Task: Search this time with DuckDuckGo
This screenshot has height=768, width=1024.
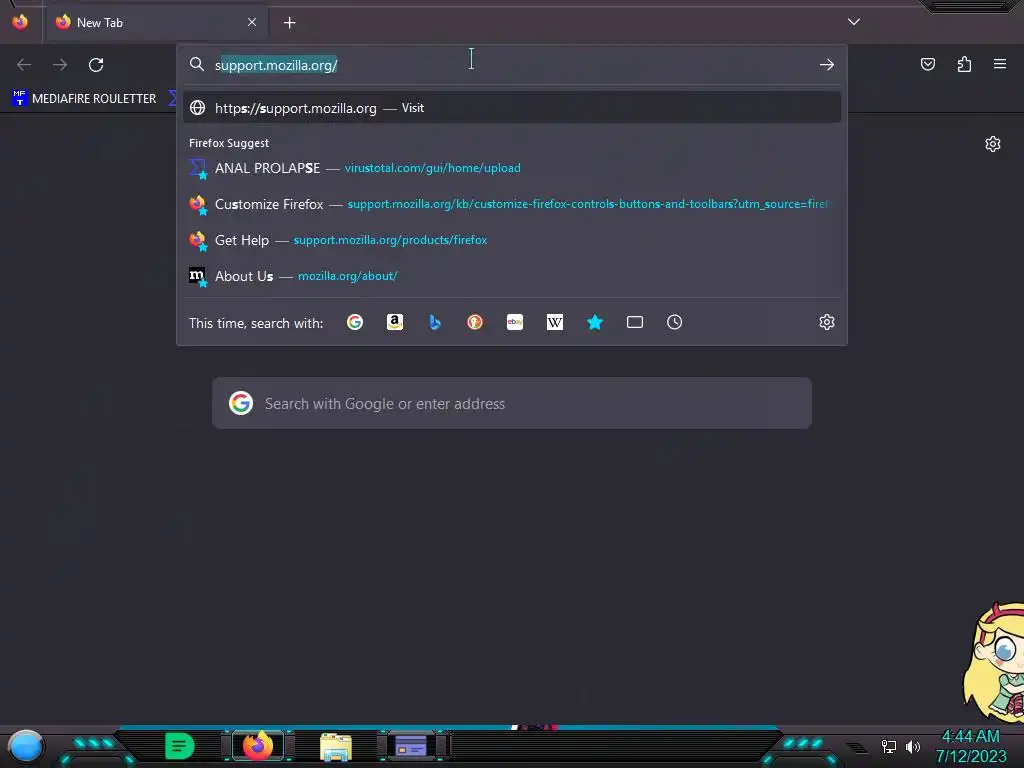Action: coord(475,322)
